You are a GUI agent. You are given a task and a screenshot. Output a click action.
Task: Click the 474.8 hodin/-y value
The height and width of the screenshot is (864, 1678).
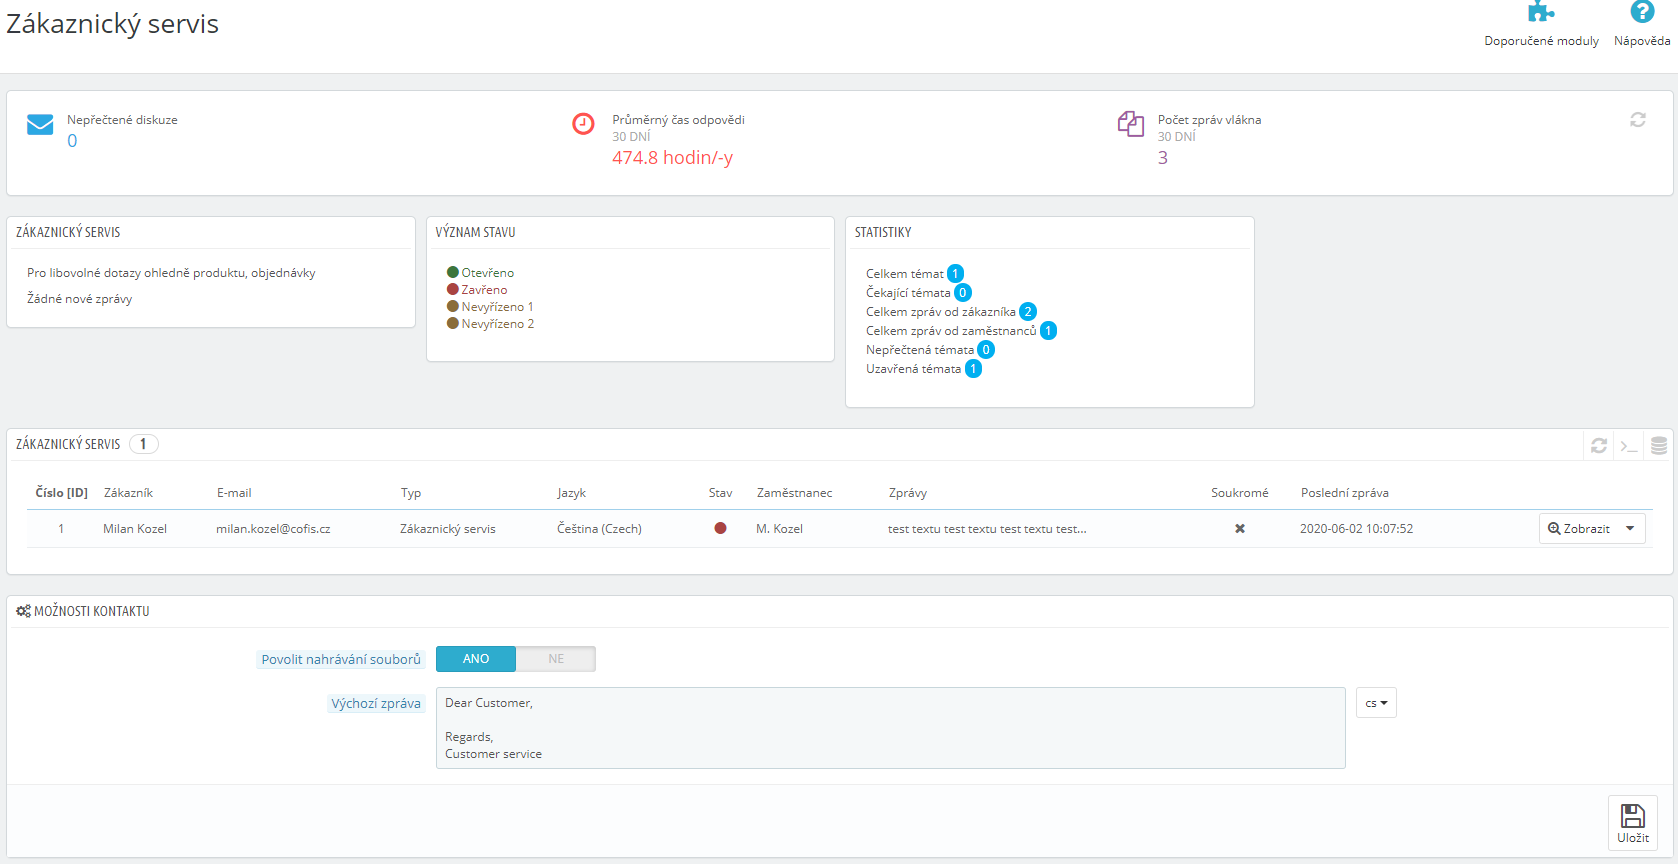coord(673,158)
